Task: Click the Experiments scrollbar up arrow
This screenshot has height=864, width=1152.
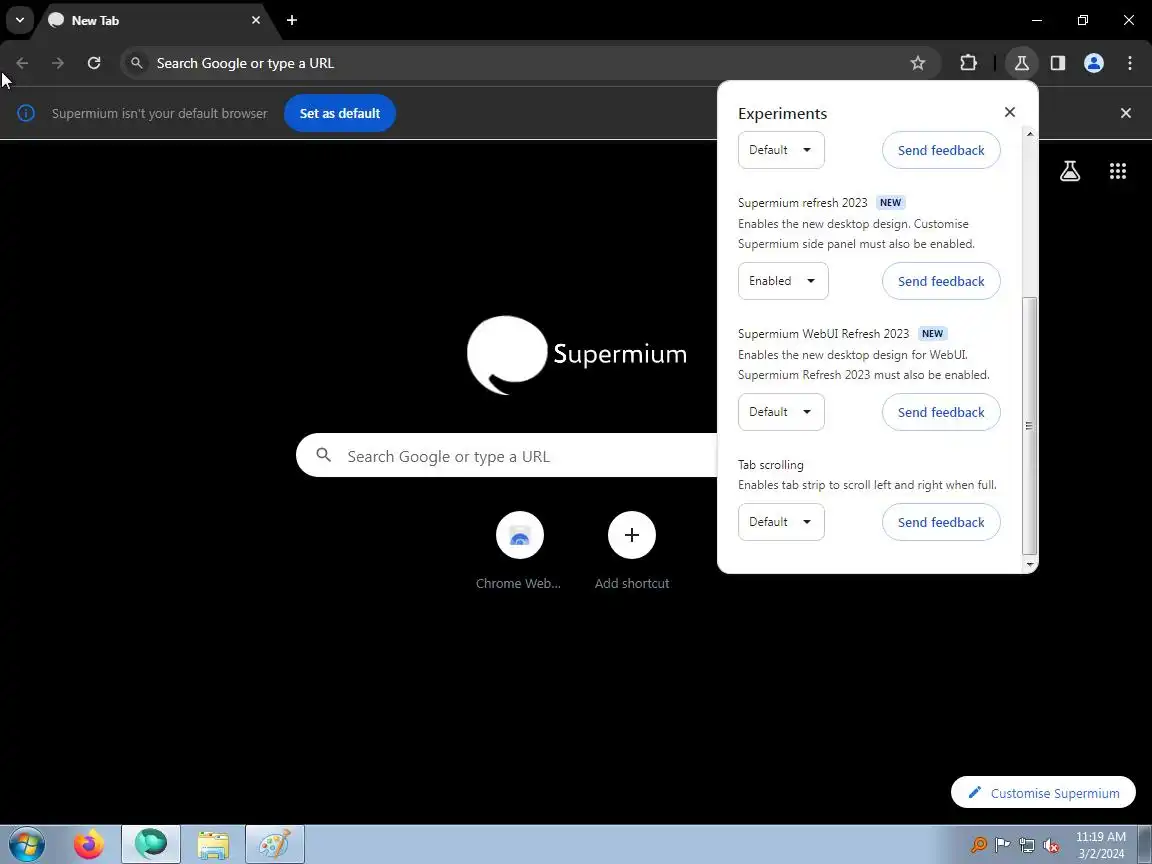Action: click(1029, 134)
